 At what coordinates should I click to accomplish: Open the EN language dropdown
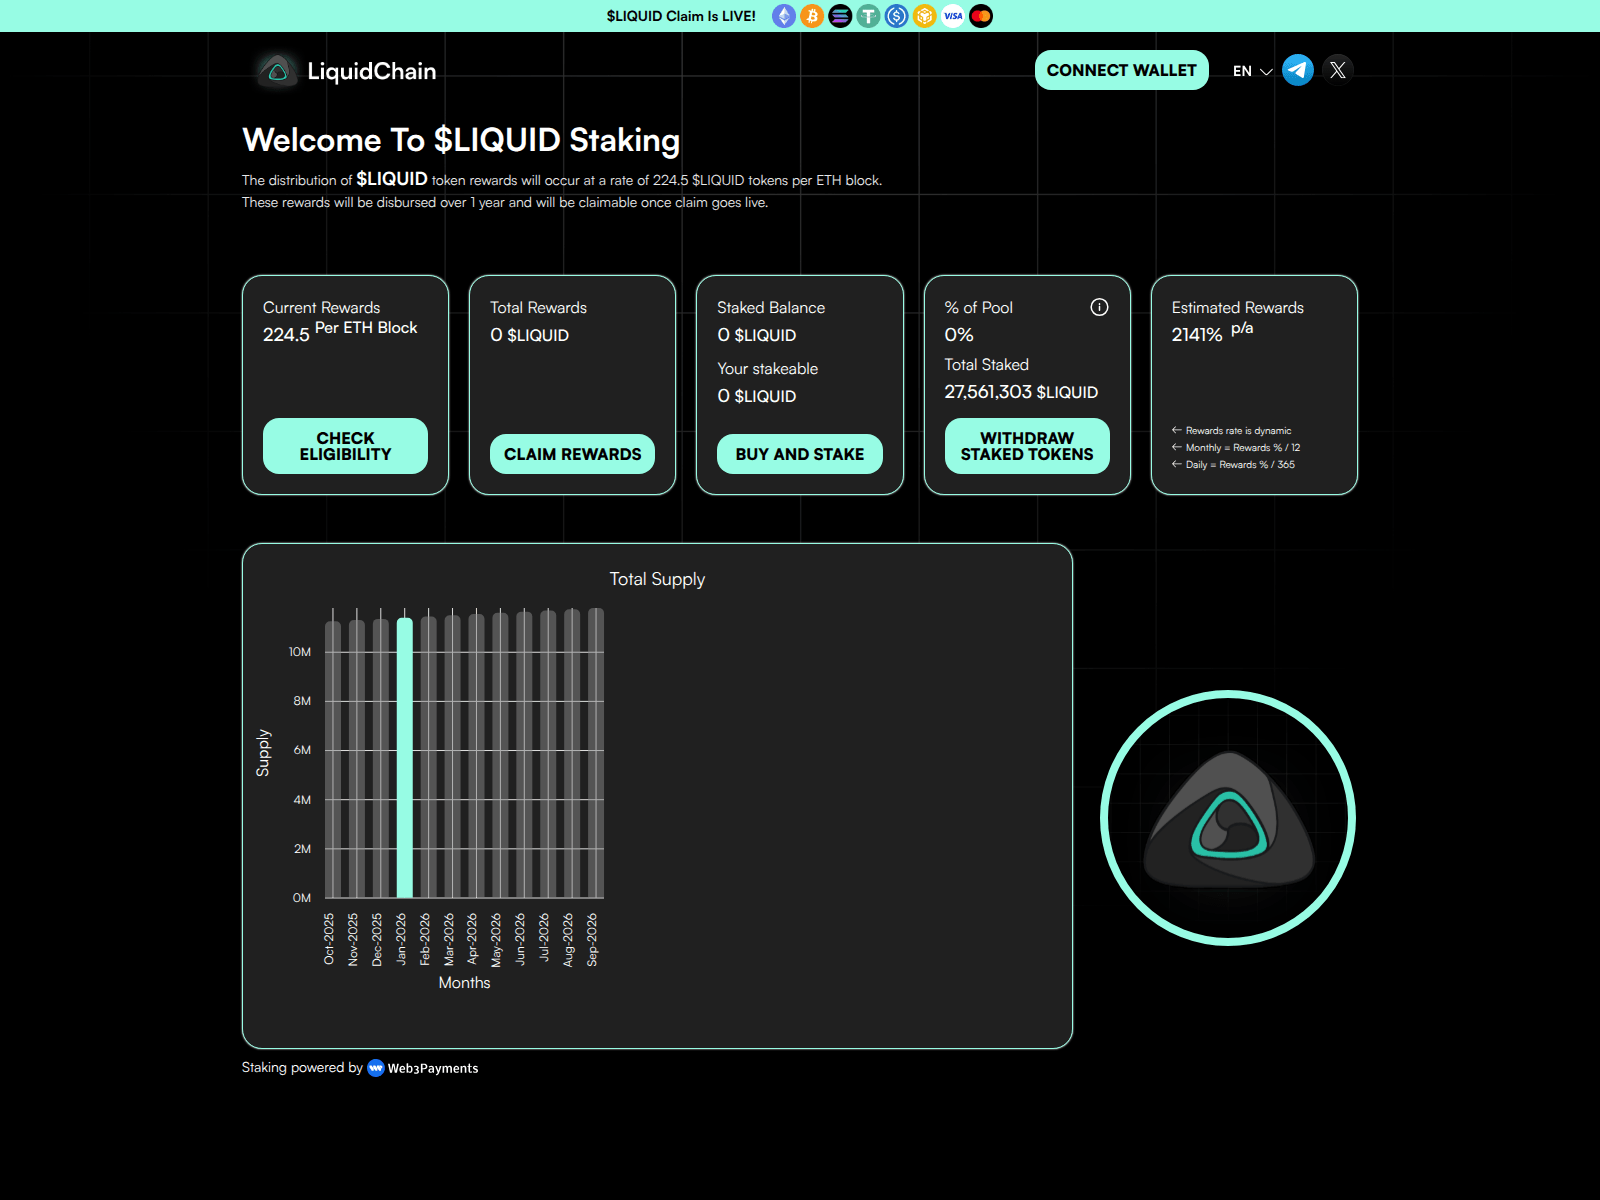[x=1252, y=71]
